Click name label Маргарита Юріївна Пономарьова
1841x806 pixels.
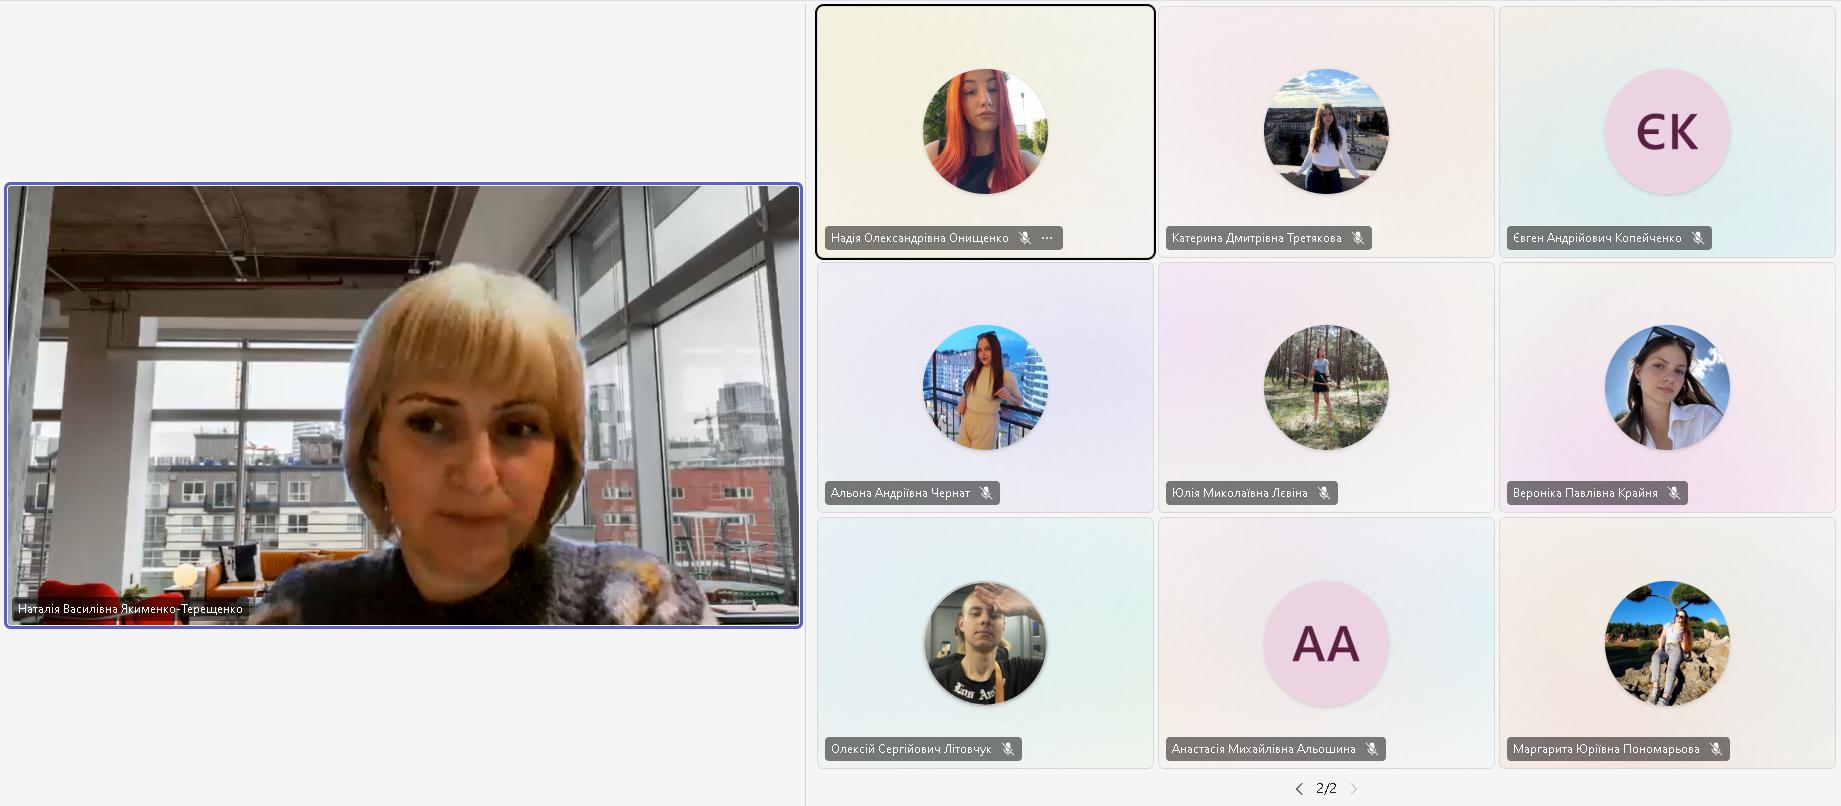coord(1606,749)
